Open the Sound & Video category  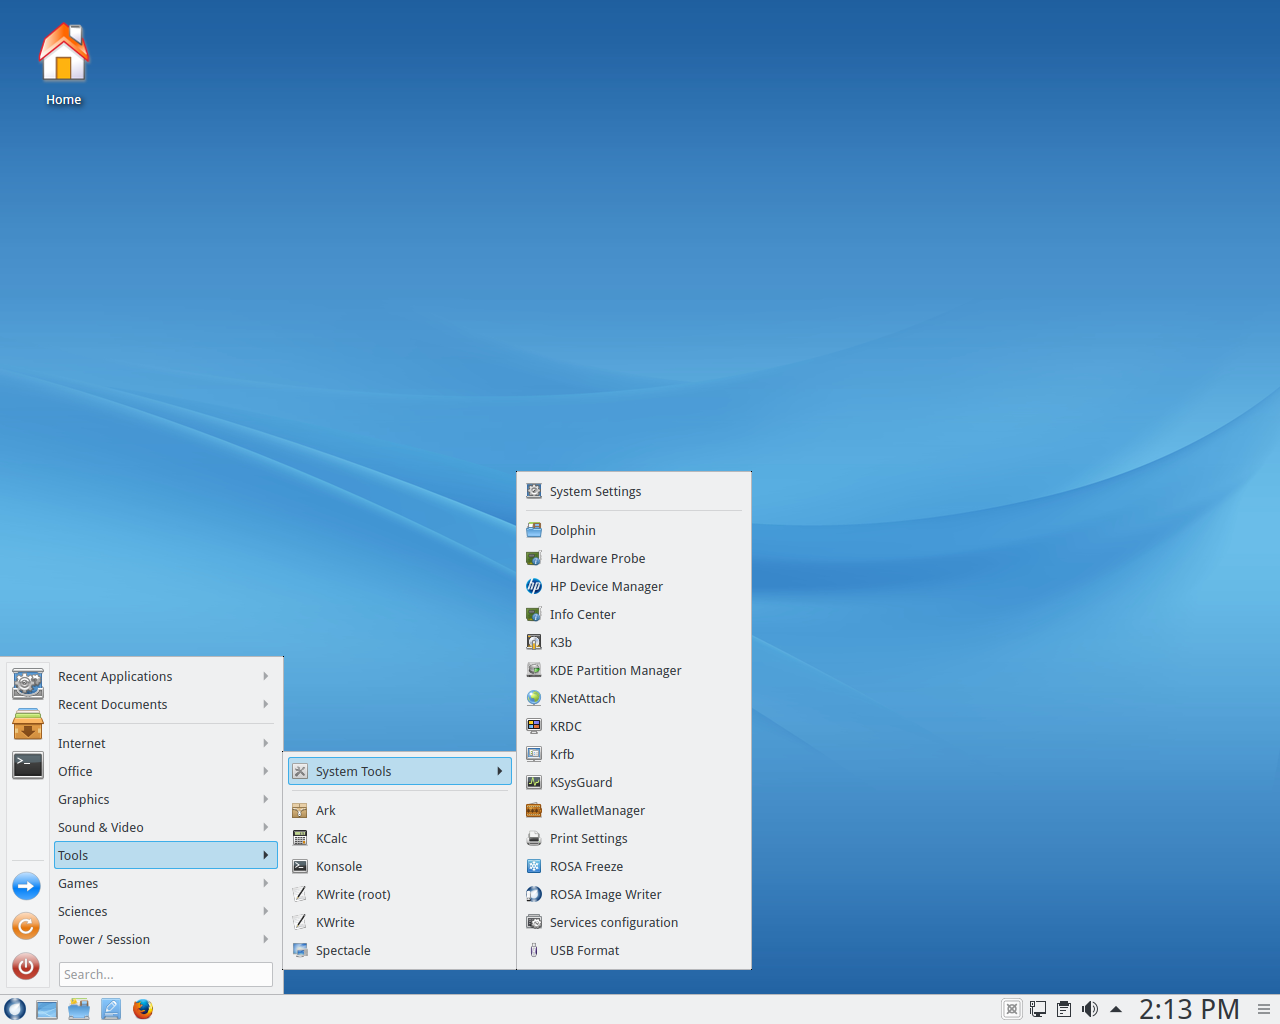click(x=166, y=828)
